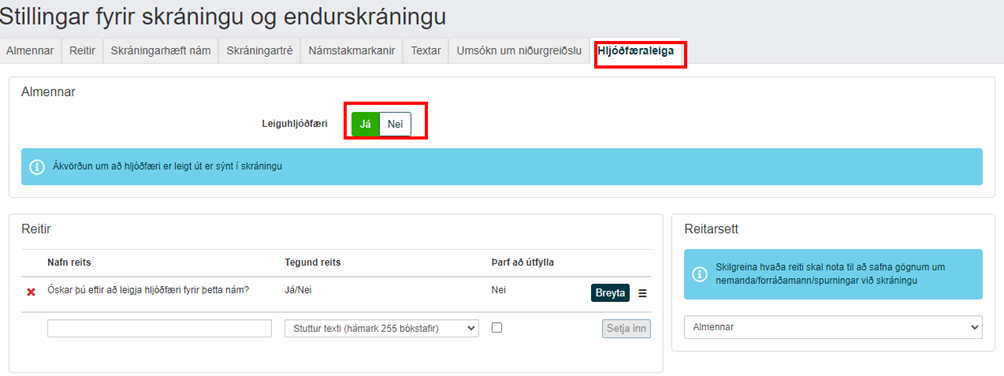Set Leiguhljóðfæri toggle to Já
This screenshot has height=376, width=1004.
tap(366, 124)
